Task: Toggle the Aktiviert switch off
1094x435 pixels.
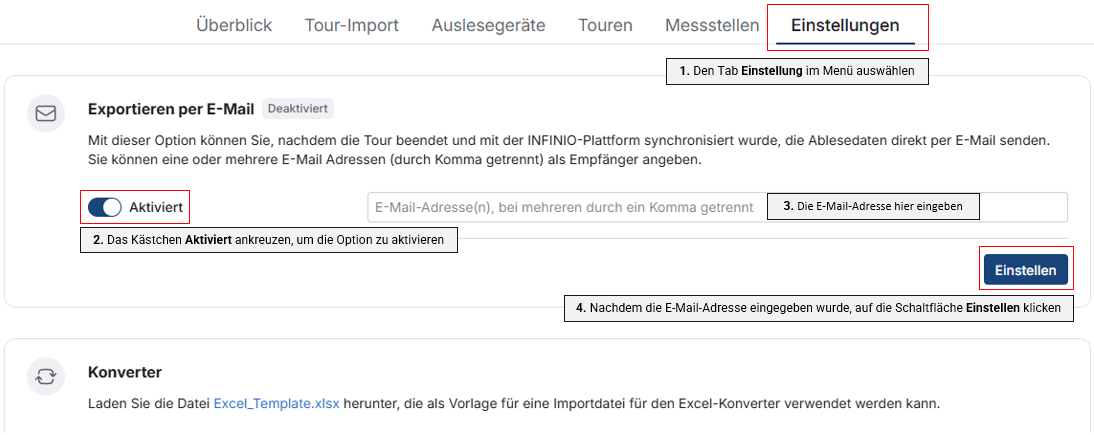Action: click(105, 207)
